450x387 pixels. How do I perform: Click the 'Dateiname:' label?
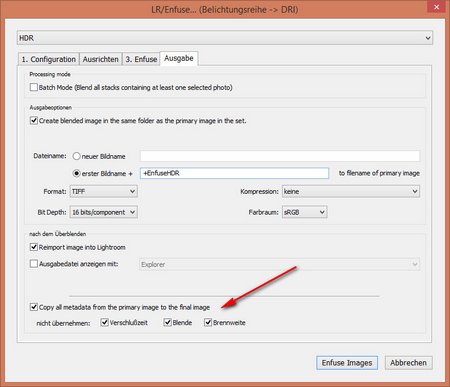[x=50, y=156]
